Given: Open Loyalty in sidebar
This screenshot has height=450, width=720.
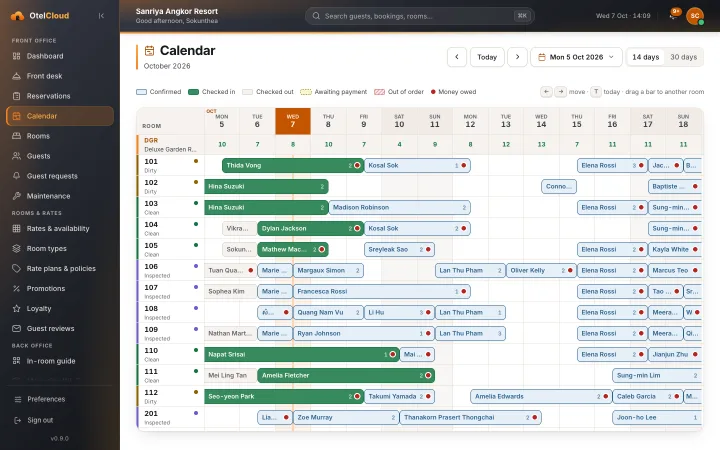Looking at the screenshot, I should click(60, 309).
